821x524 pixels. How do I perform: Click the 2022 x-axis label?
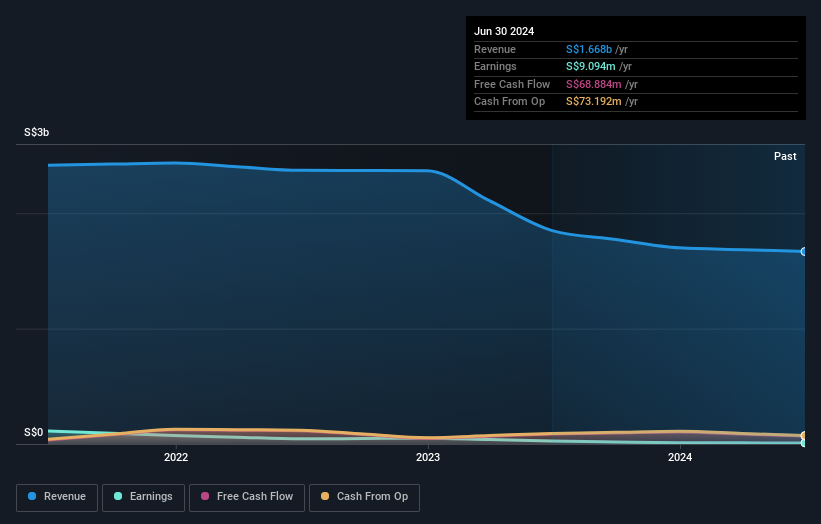point(176,458)
